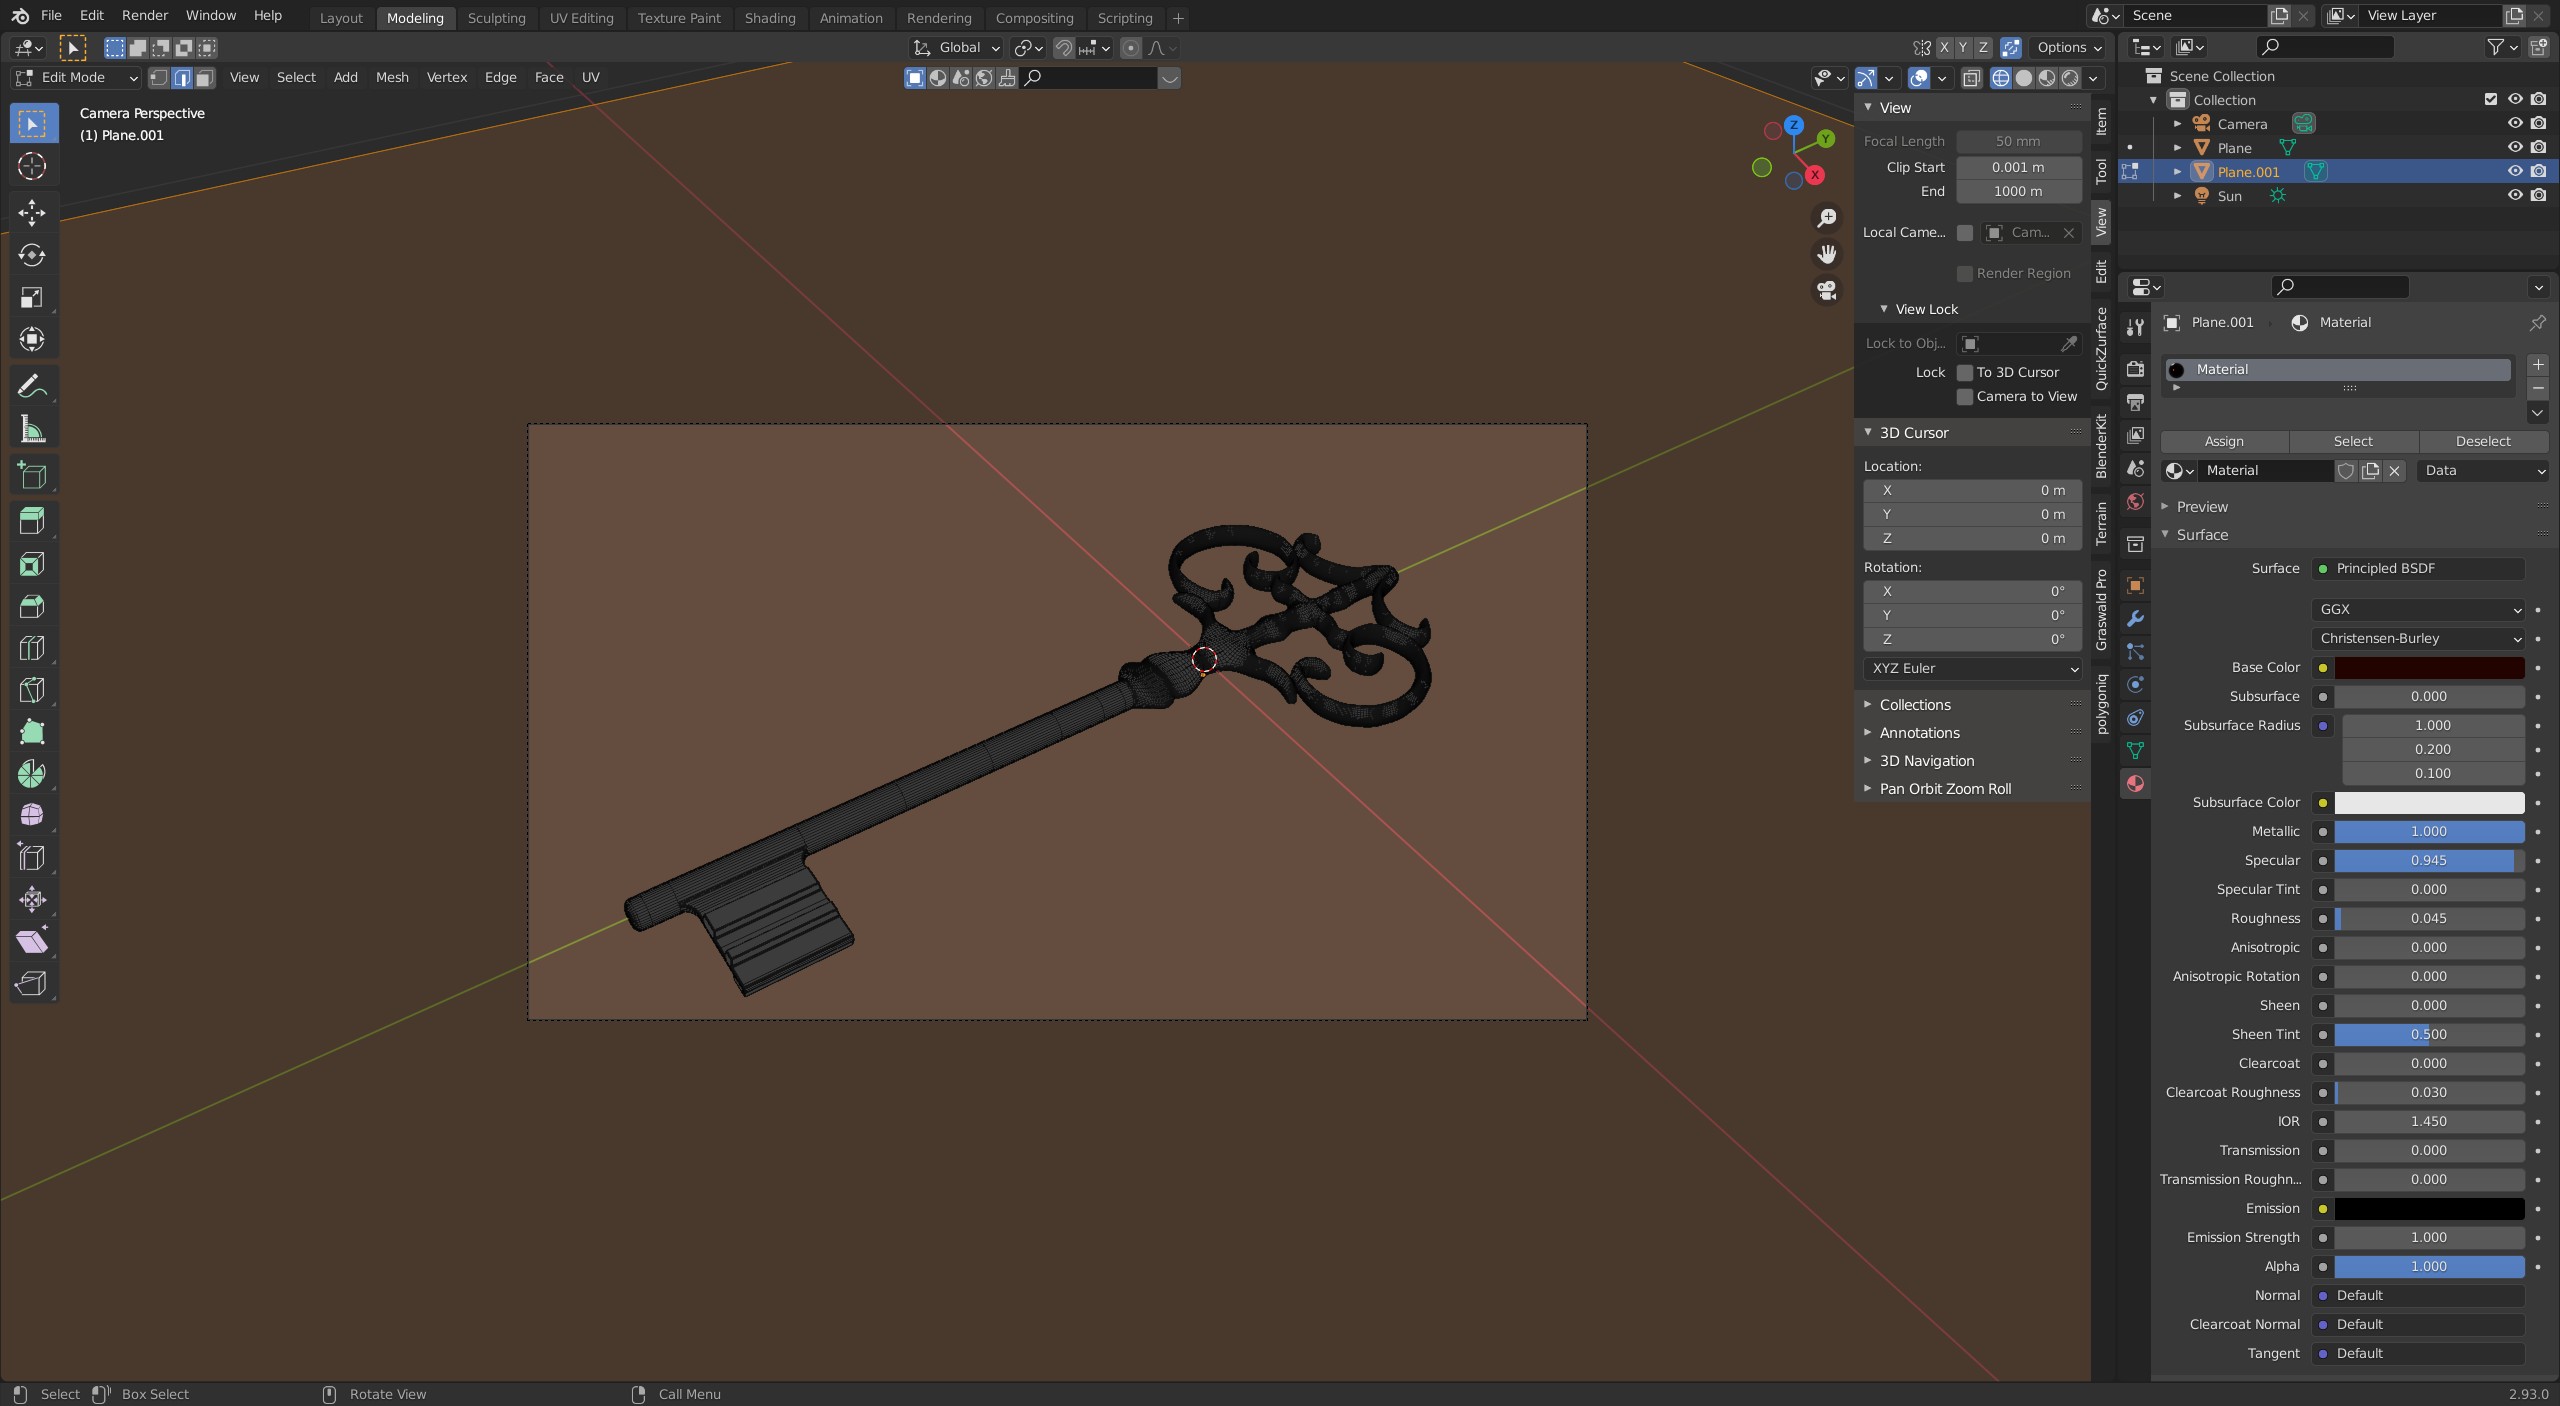Select the 3D Cursor tool
The height and width of the screenshot is (1406, 2560).
tap(32, 166)
